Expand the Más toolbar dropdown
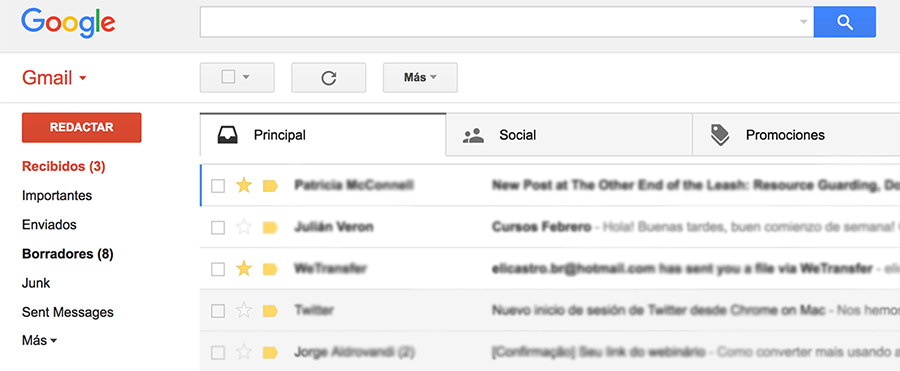 [x=420, y=78]
